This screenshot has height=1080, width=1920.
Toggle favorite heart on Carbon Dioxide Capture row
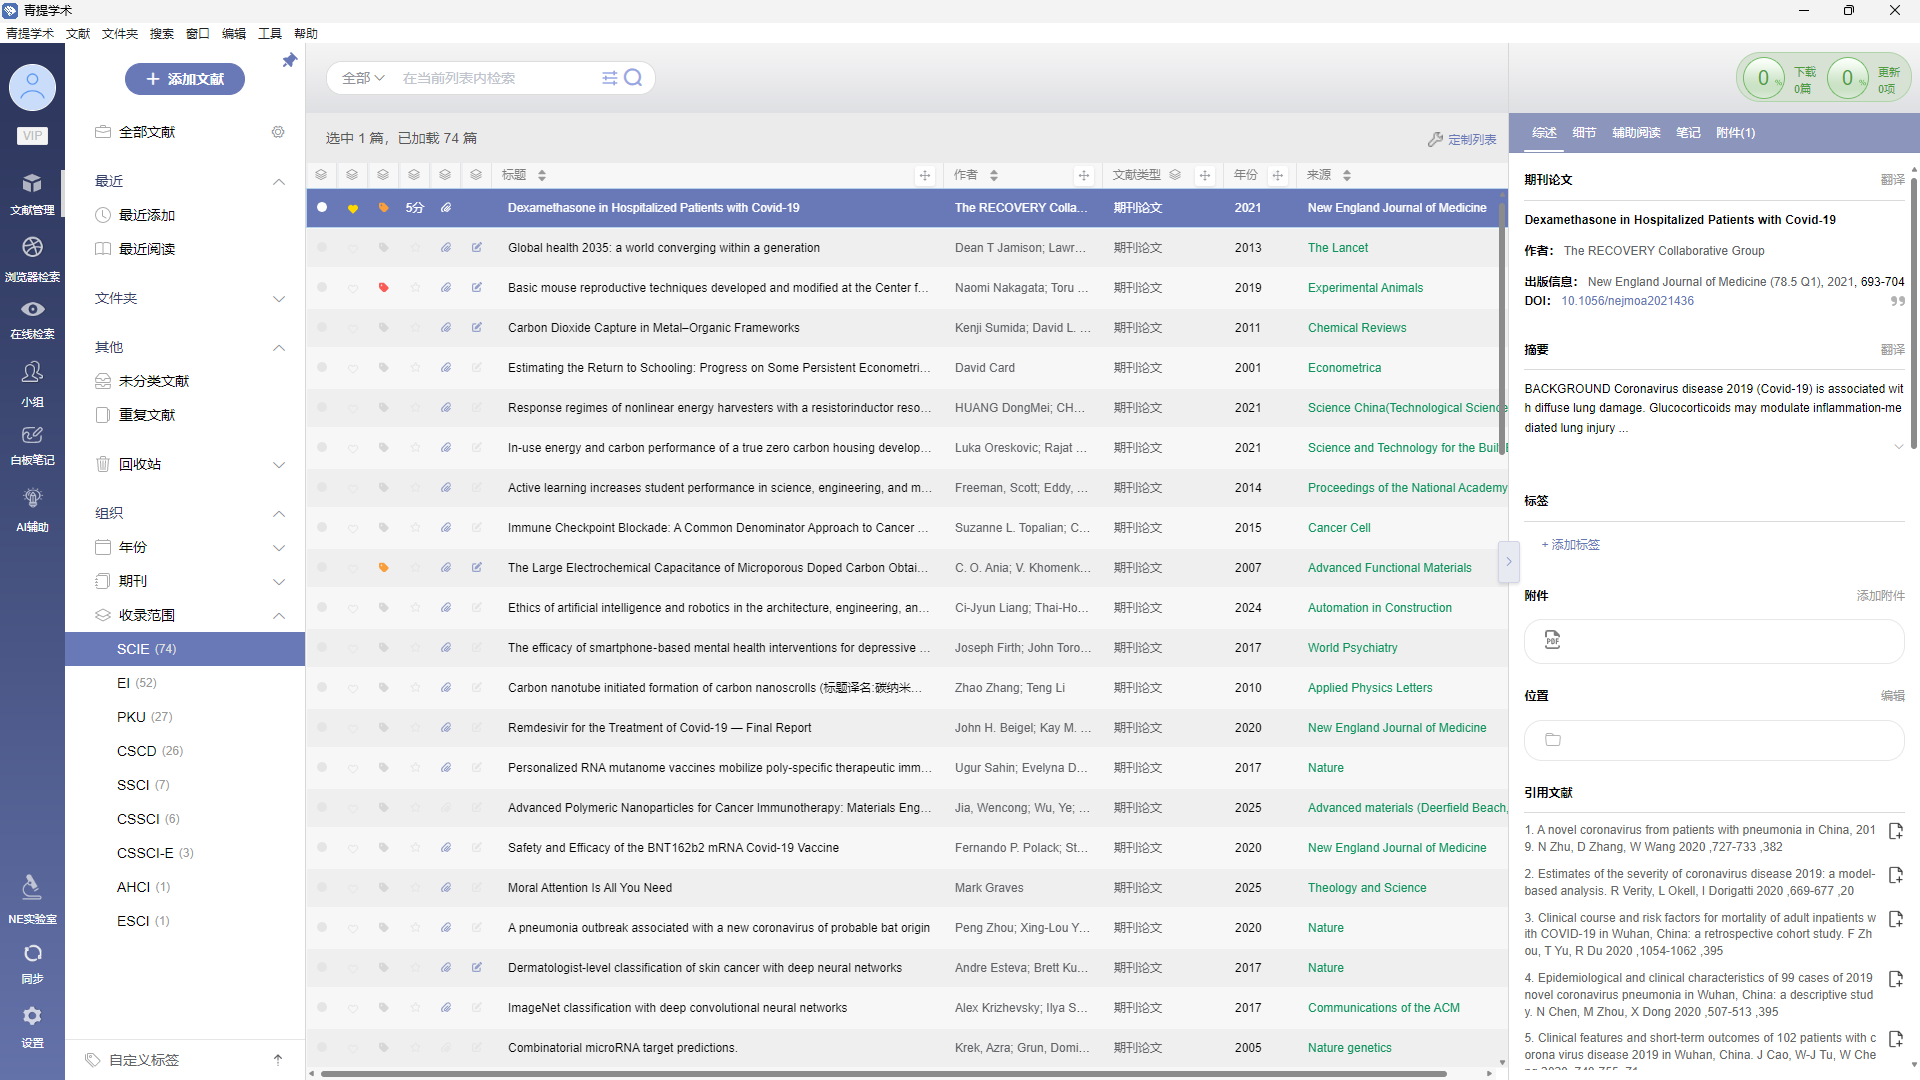coord(353,328)
